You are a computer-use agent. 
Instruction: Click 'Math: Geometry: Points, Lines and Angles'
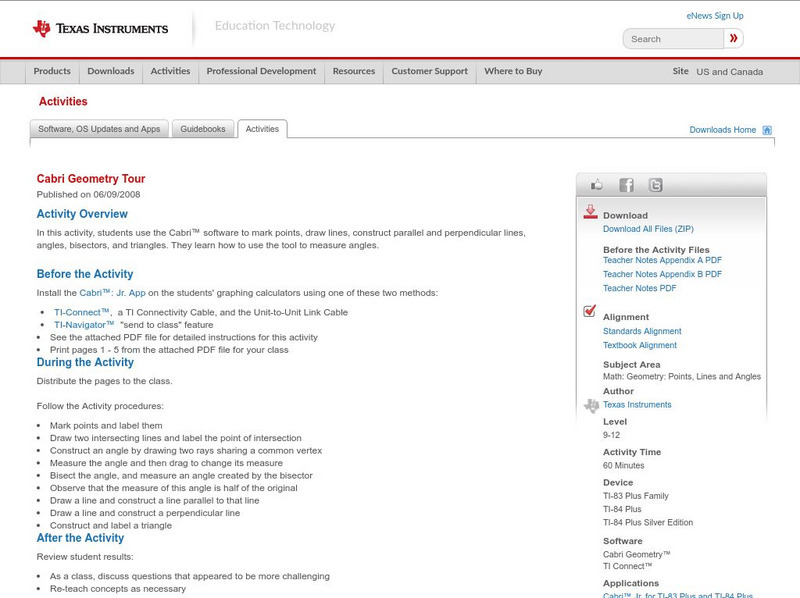pos(682,377)
